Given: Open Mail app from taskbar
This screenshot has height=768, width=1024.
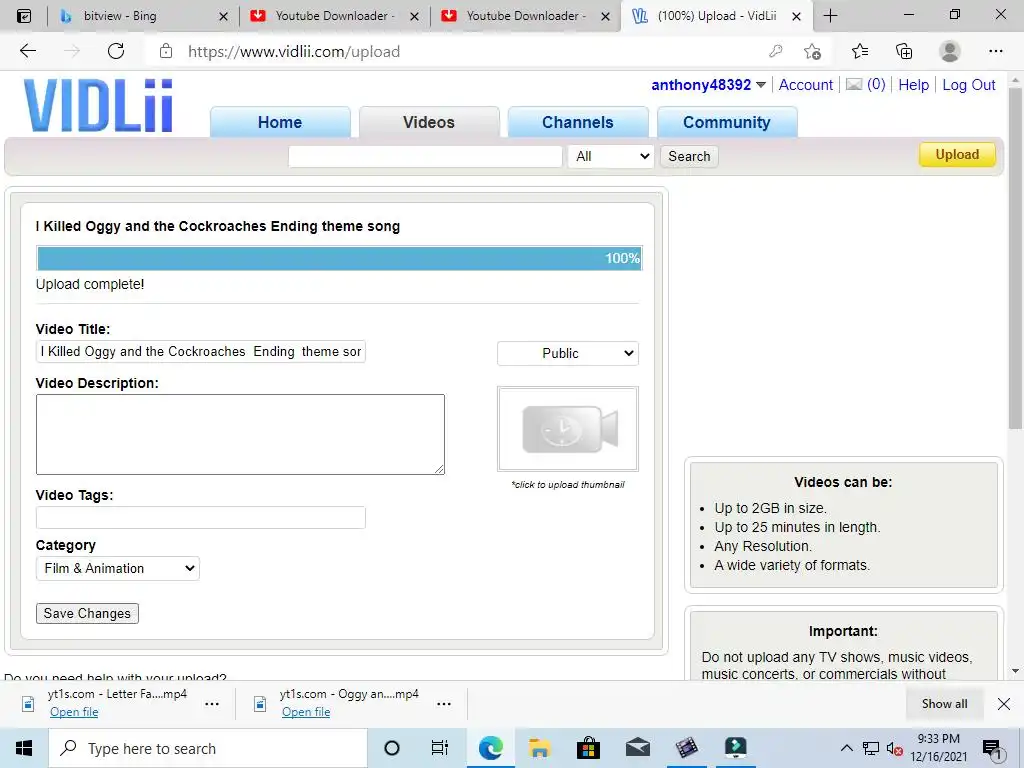Looking at the screenshot, I should pyautogui.click(x=637, y=748).
